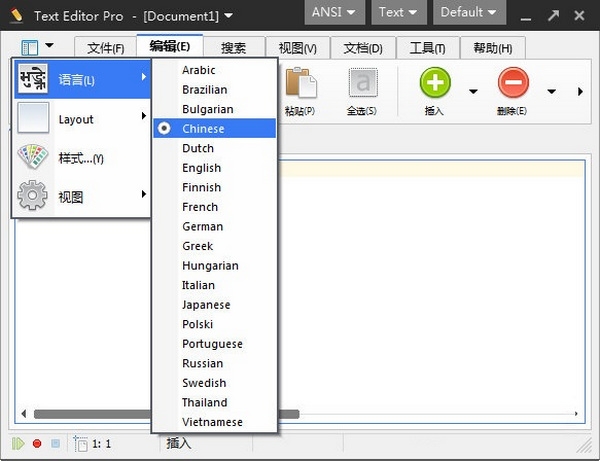Select French language
Viewport: 600px width, 461px height.
pyautogui.click(x=214, y=207)
